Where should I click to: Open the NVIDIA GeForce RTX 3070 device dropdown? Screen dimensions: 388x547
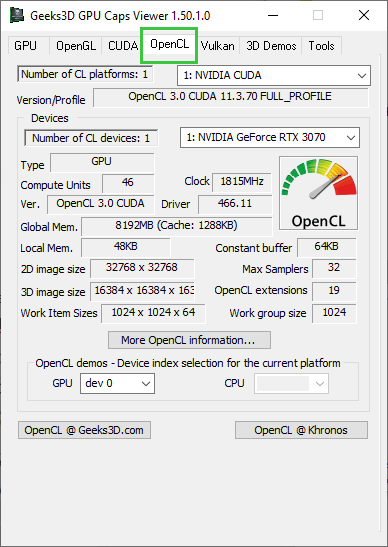270,137
